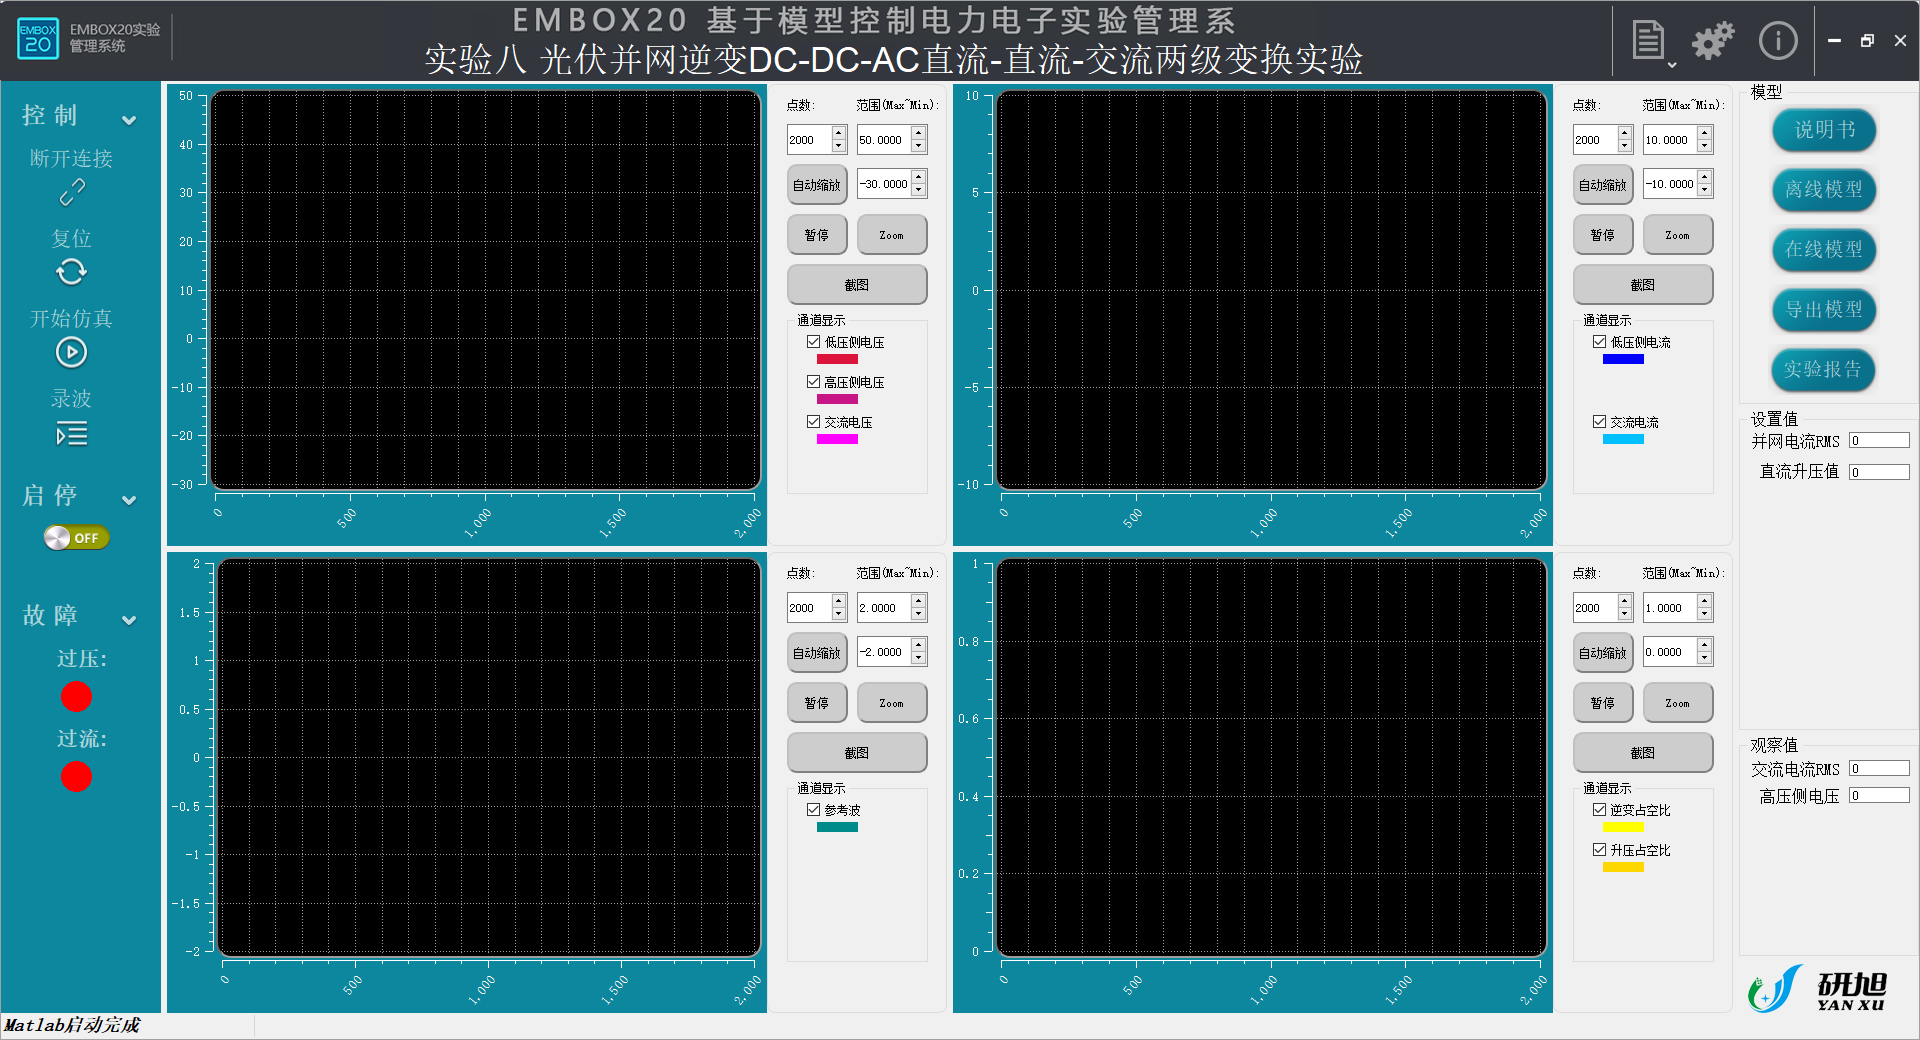Click 截图 screenshot in duty cycle panel

pyautogui.click(x=1643, y=753)
